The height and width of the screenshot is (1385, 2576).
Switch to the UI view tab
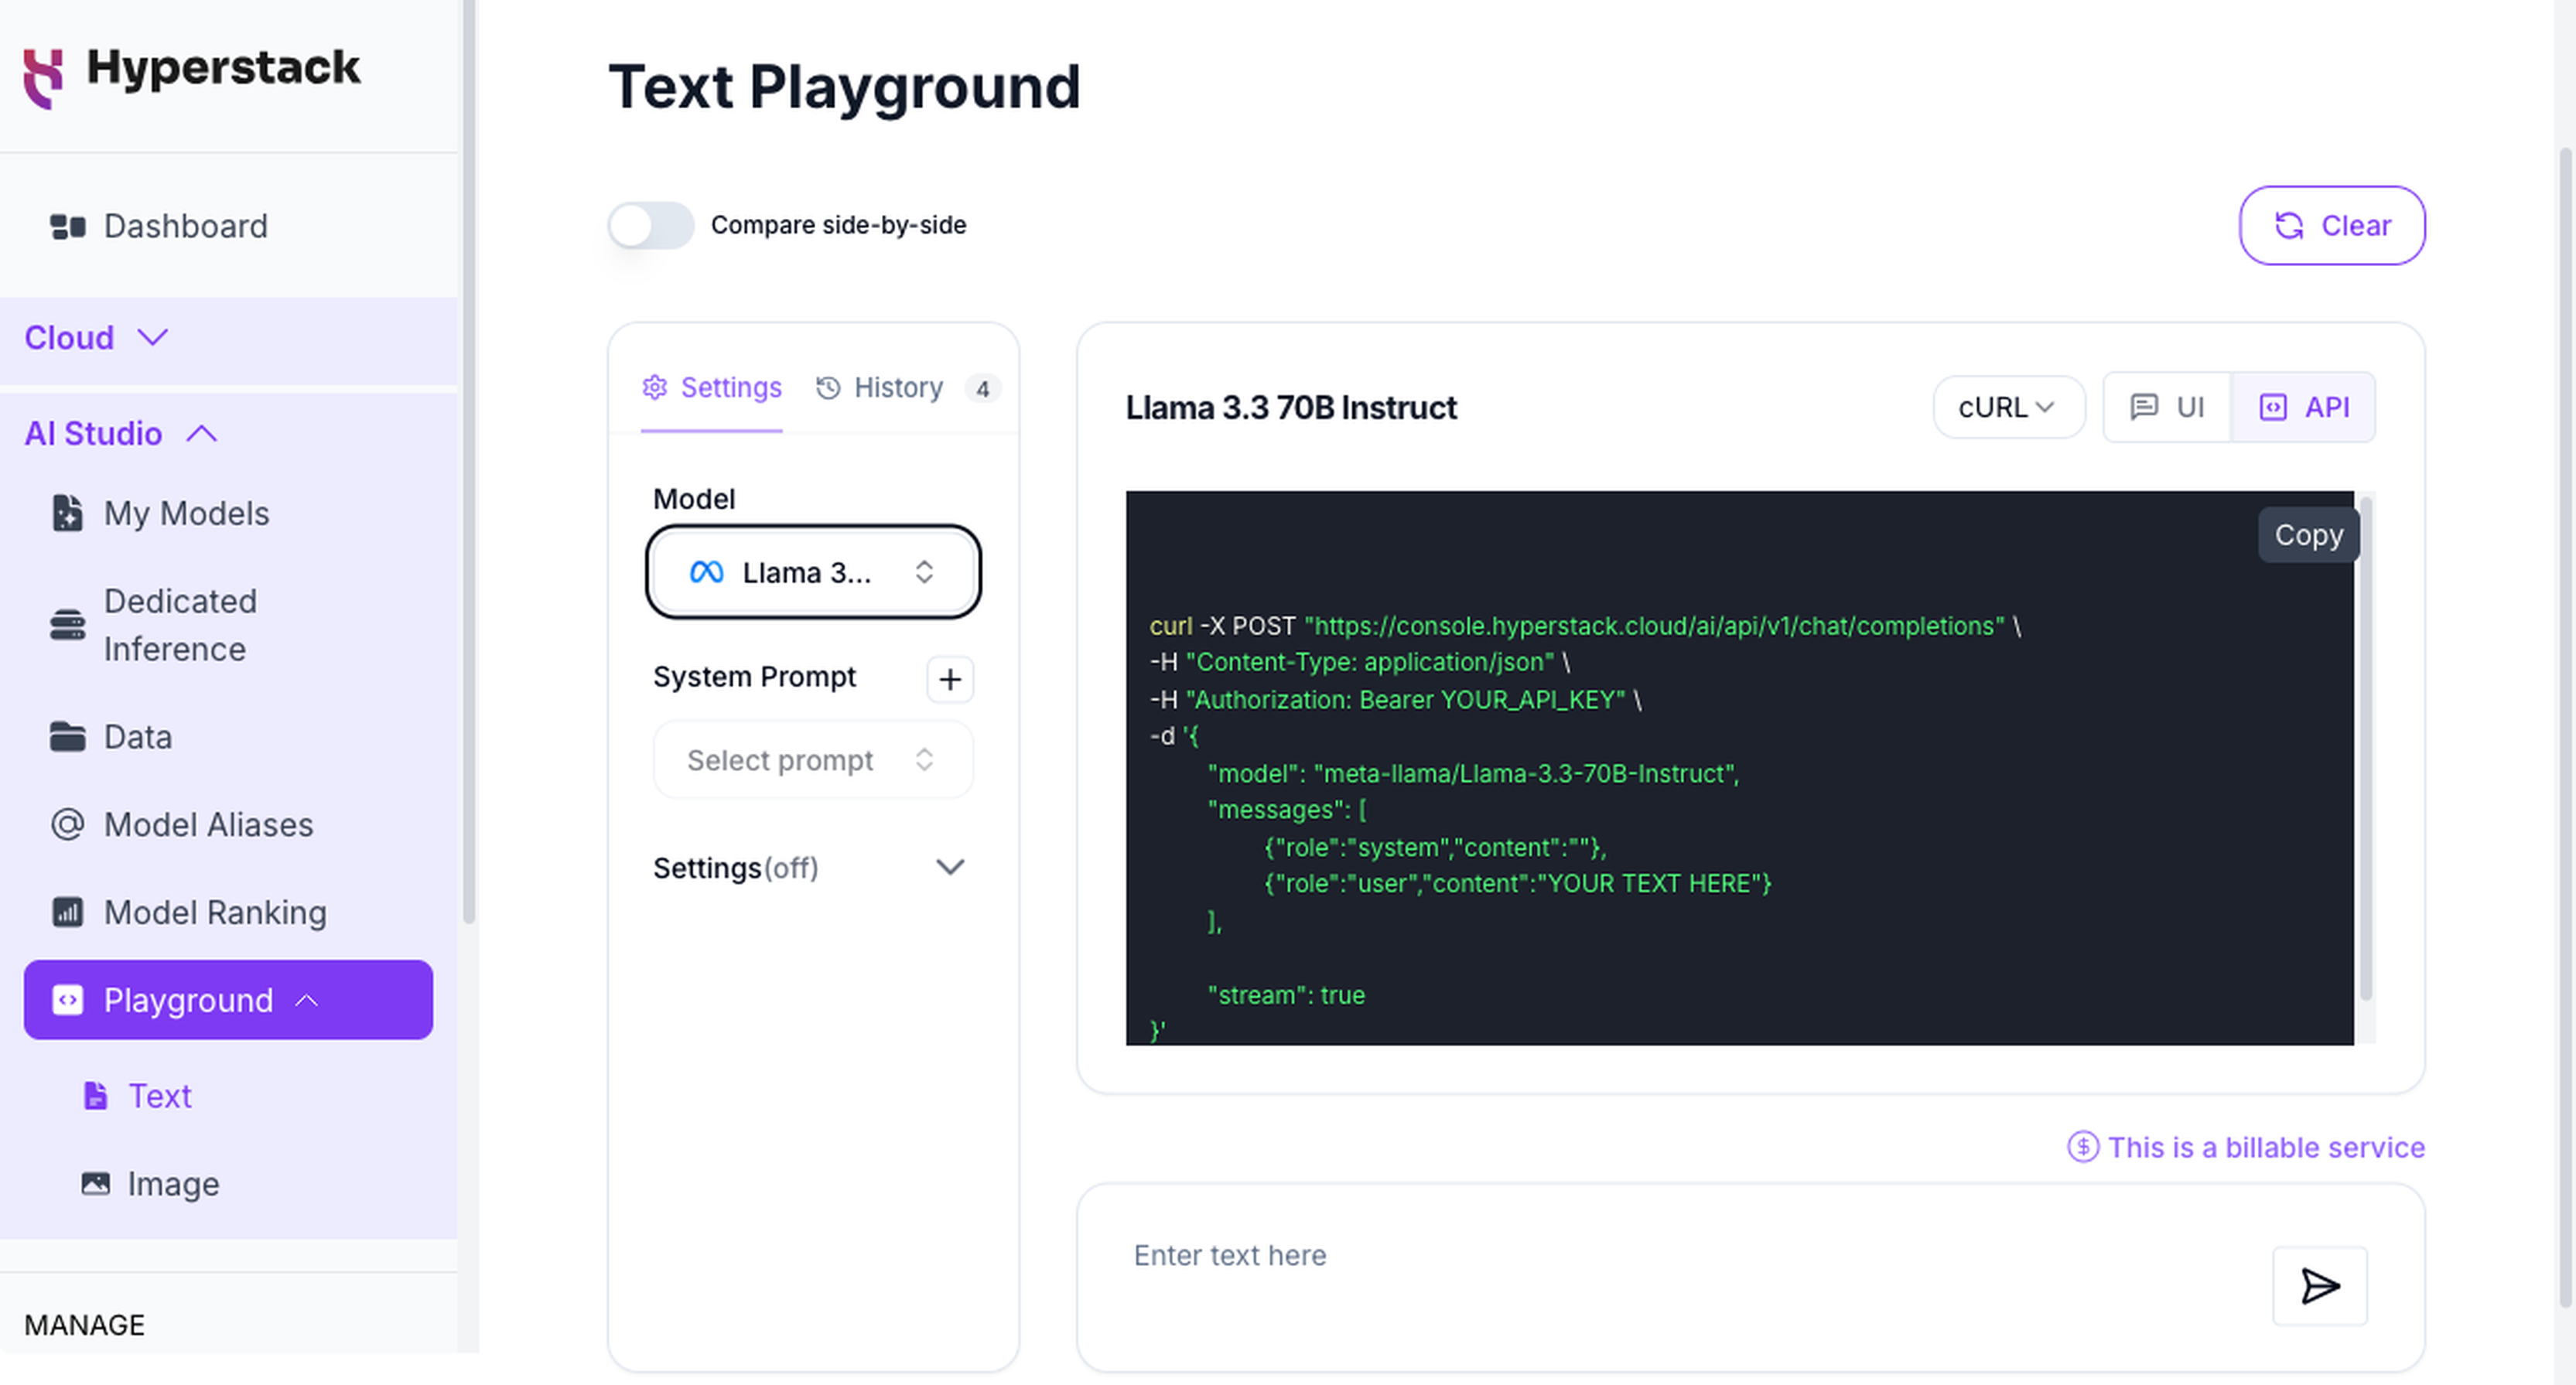[x=2167, y=408]
